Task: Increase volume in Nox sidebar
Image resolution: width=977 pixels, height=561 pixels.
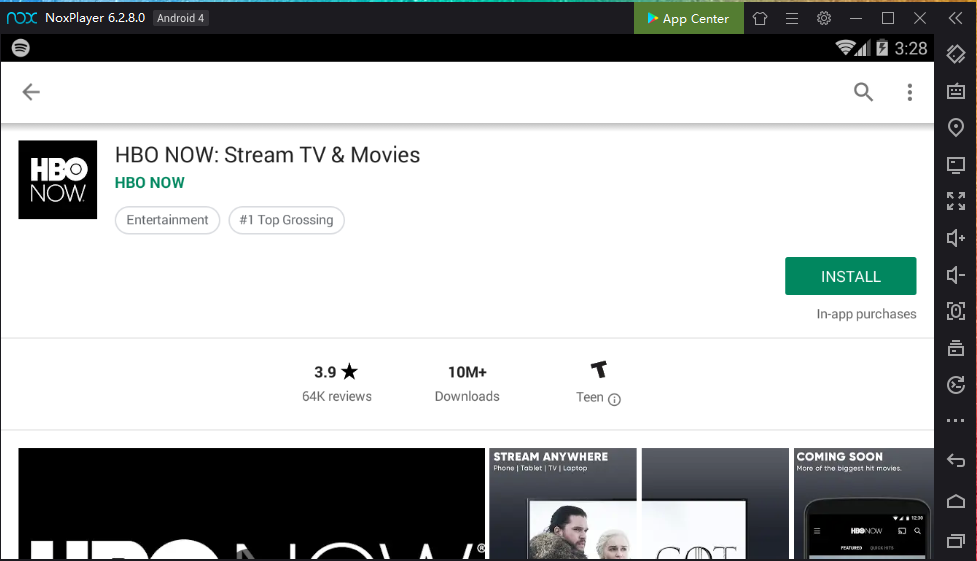Action: [956, 238]
